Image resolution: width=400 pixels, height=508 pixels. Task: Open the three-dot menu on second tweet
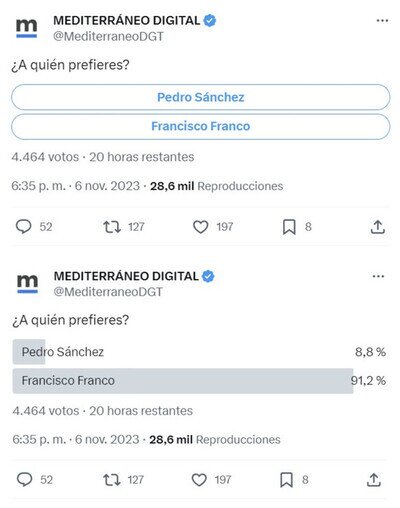coord(378,276)
